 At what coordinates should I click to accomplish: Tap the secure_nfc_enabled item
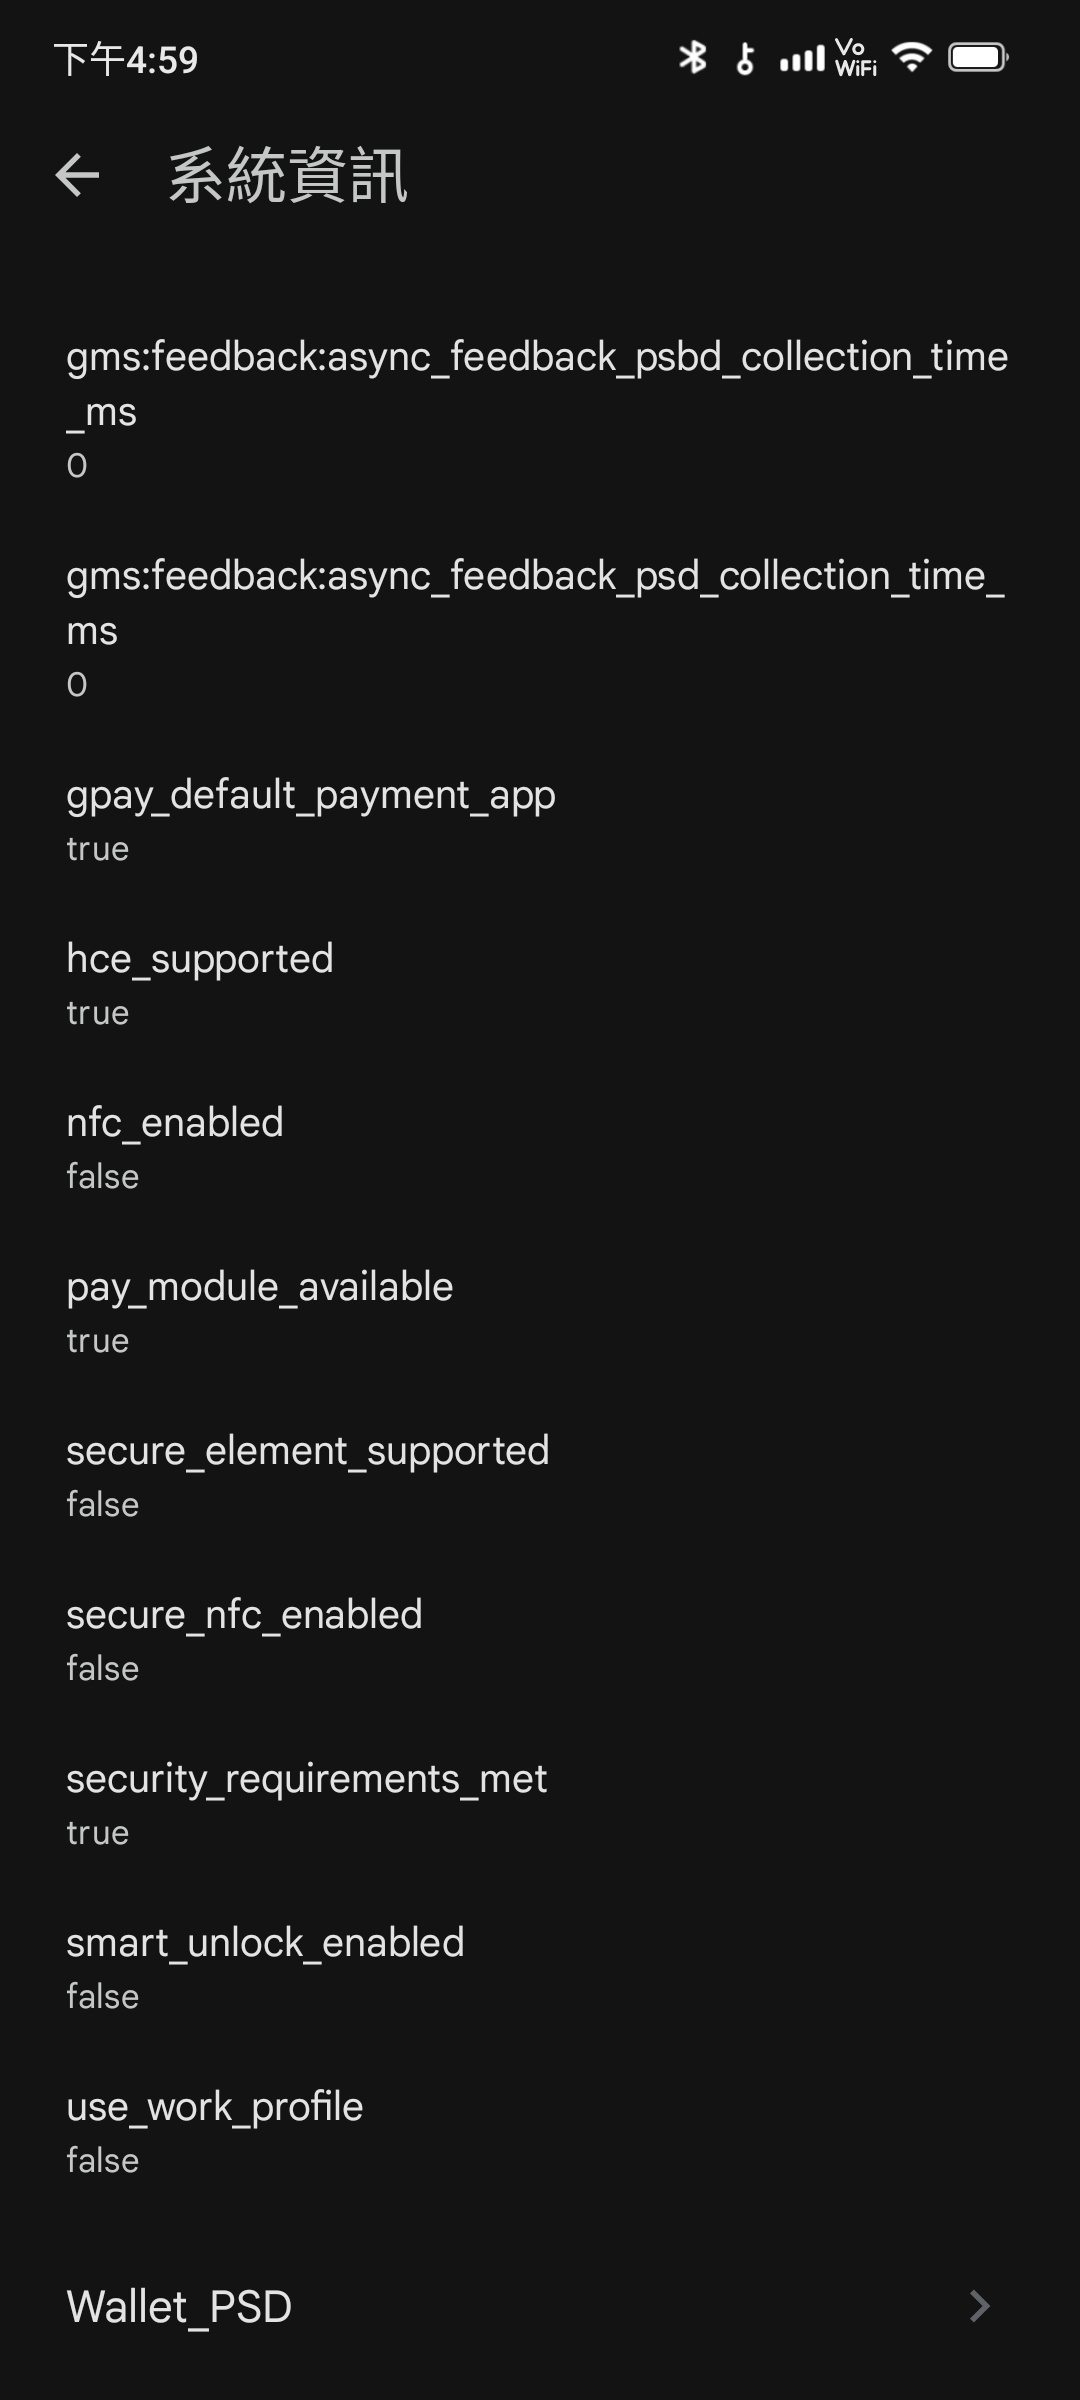[244, 1639]
